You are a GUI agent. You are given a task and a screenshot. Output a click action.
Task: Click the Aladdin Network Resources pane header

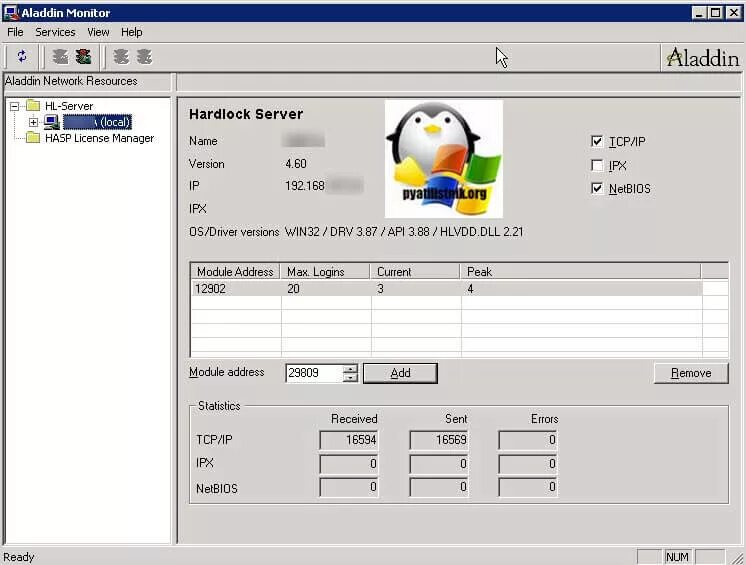click(x=87, y=81)
